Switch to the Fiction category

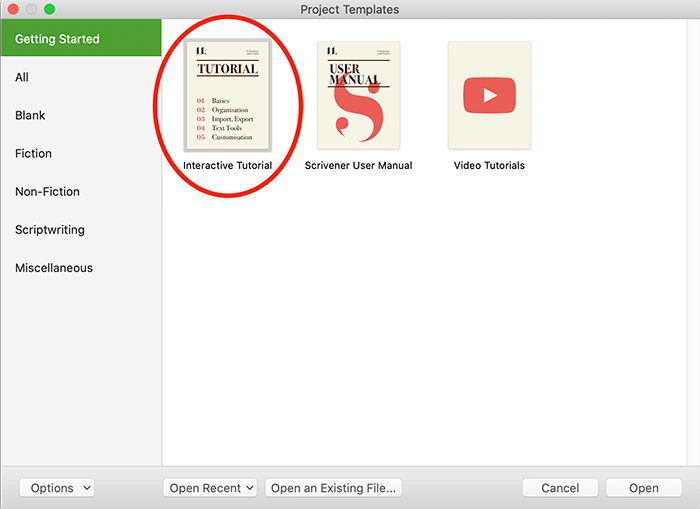(81, 154)
